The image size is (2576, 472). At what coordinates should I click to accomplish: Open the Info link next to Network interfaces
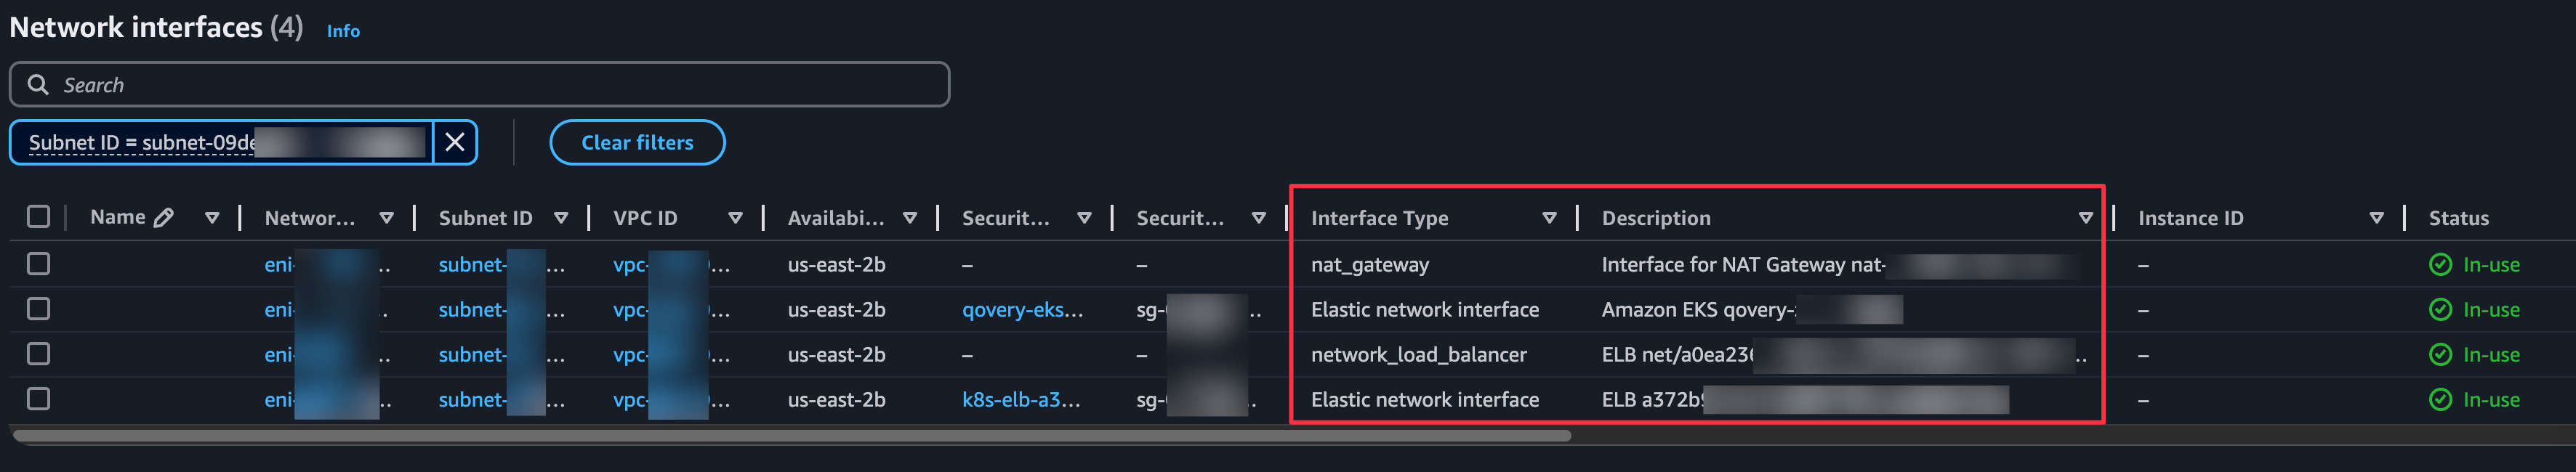[x=343, y=31]
